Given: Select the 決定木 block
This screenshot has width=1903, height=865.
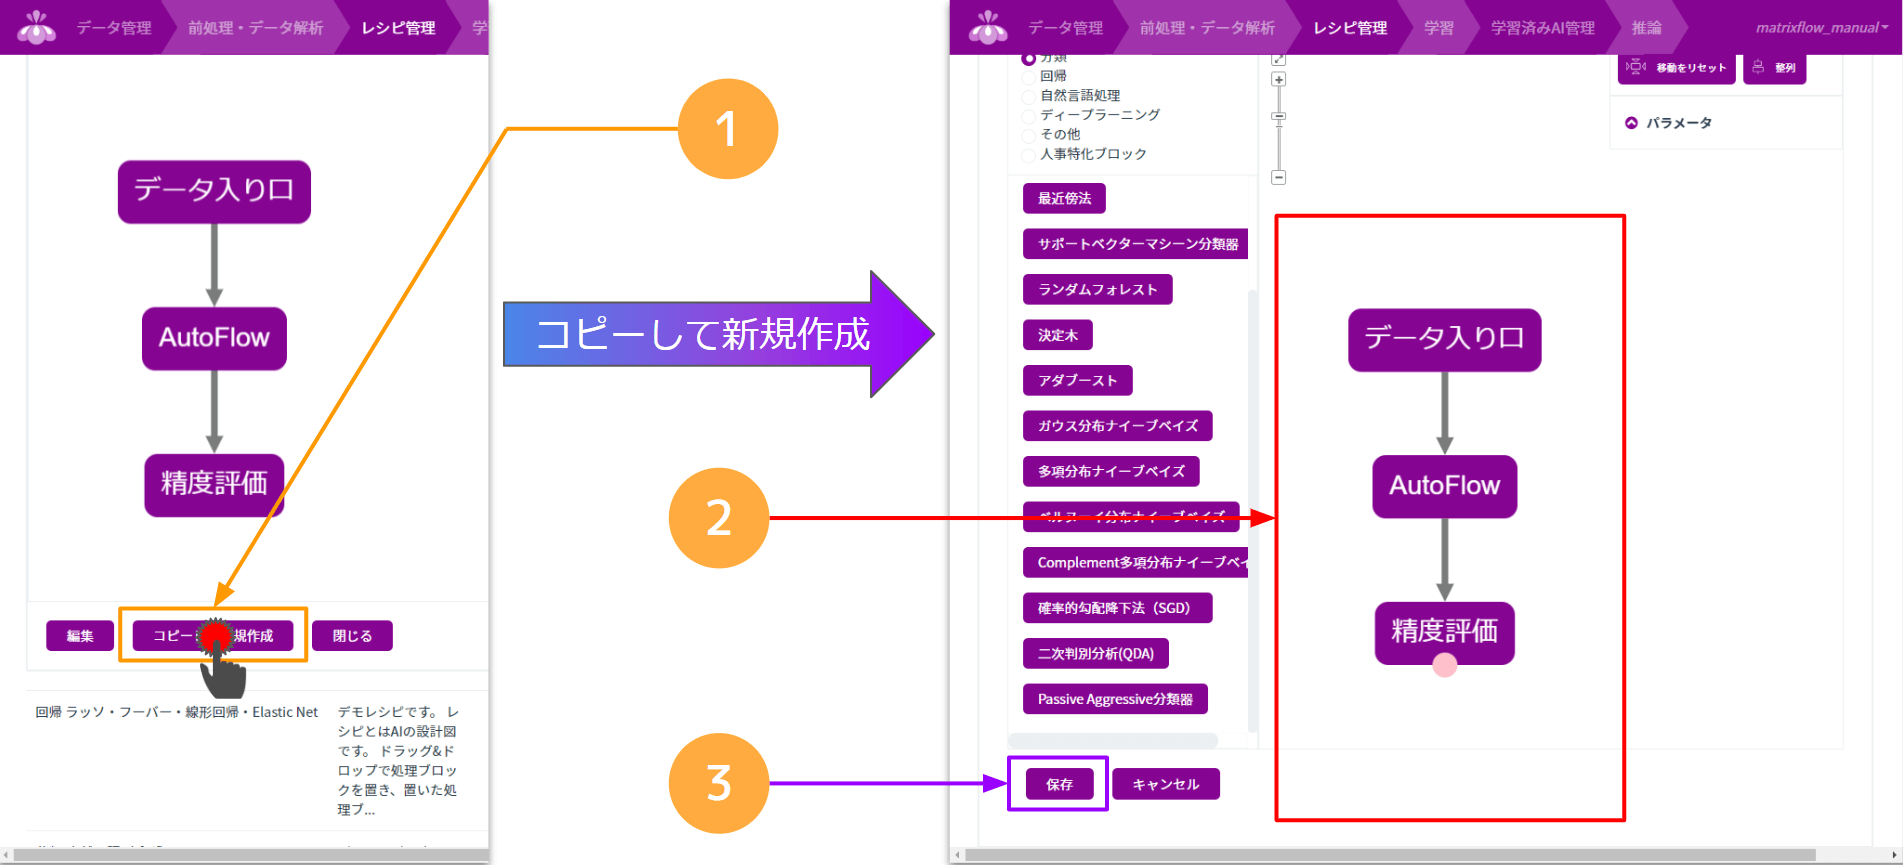Looking at the screenshot, I should click(x=1058, y=335).
